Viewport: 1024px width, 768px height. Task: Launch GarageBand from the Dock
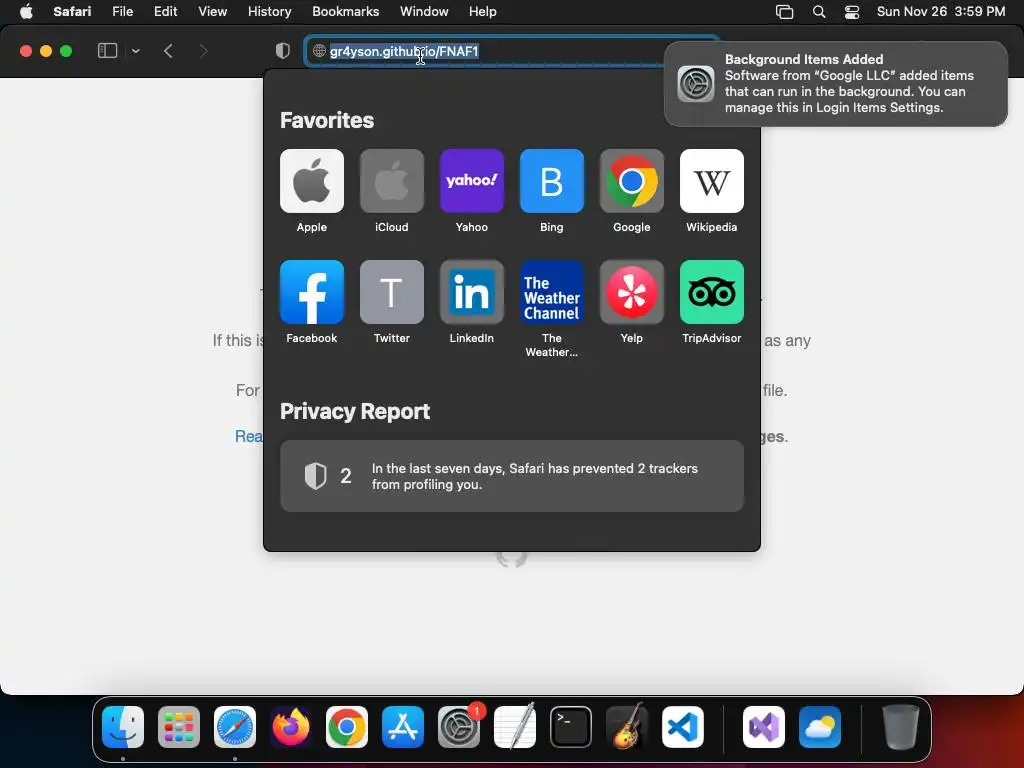[x=626, y=727]
